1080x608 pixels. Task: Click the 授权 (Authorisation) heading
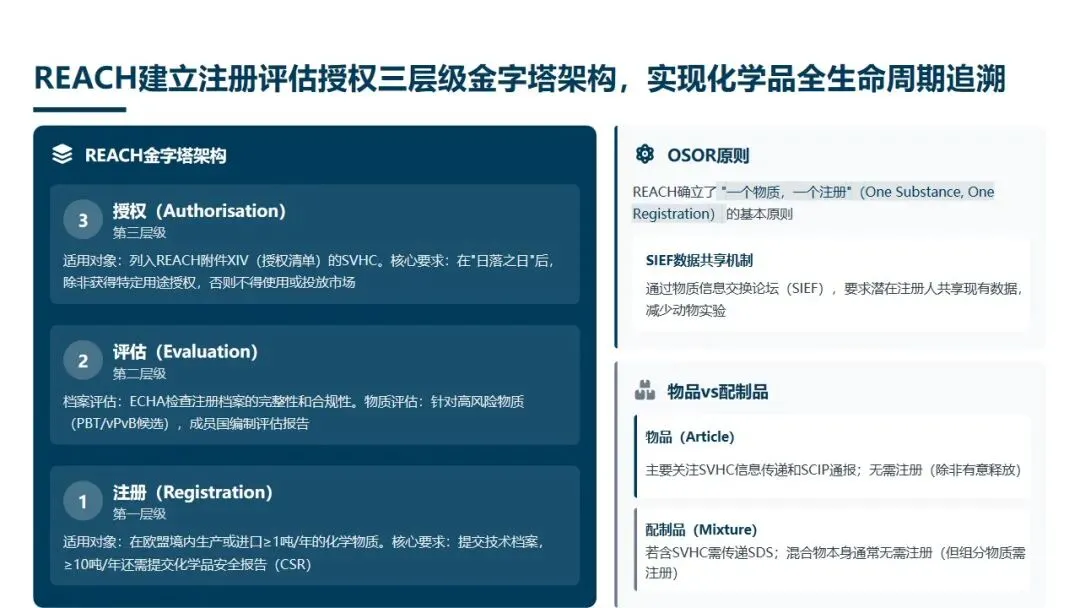[x=199, y=211]
